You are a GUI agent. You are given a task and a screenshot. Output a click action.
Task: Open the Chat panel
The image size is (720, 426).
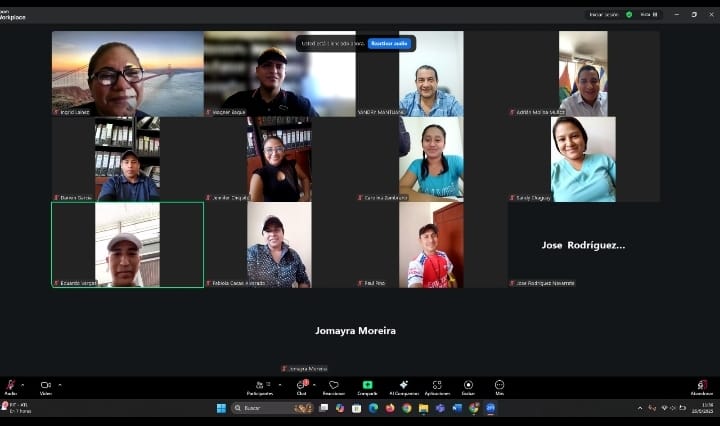tap(301, 386)
